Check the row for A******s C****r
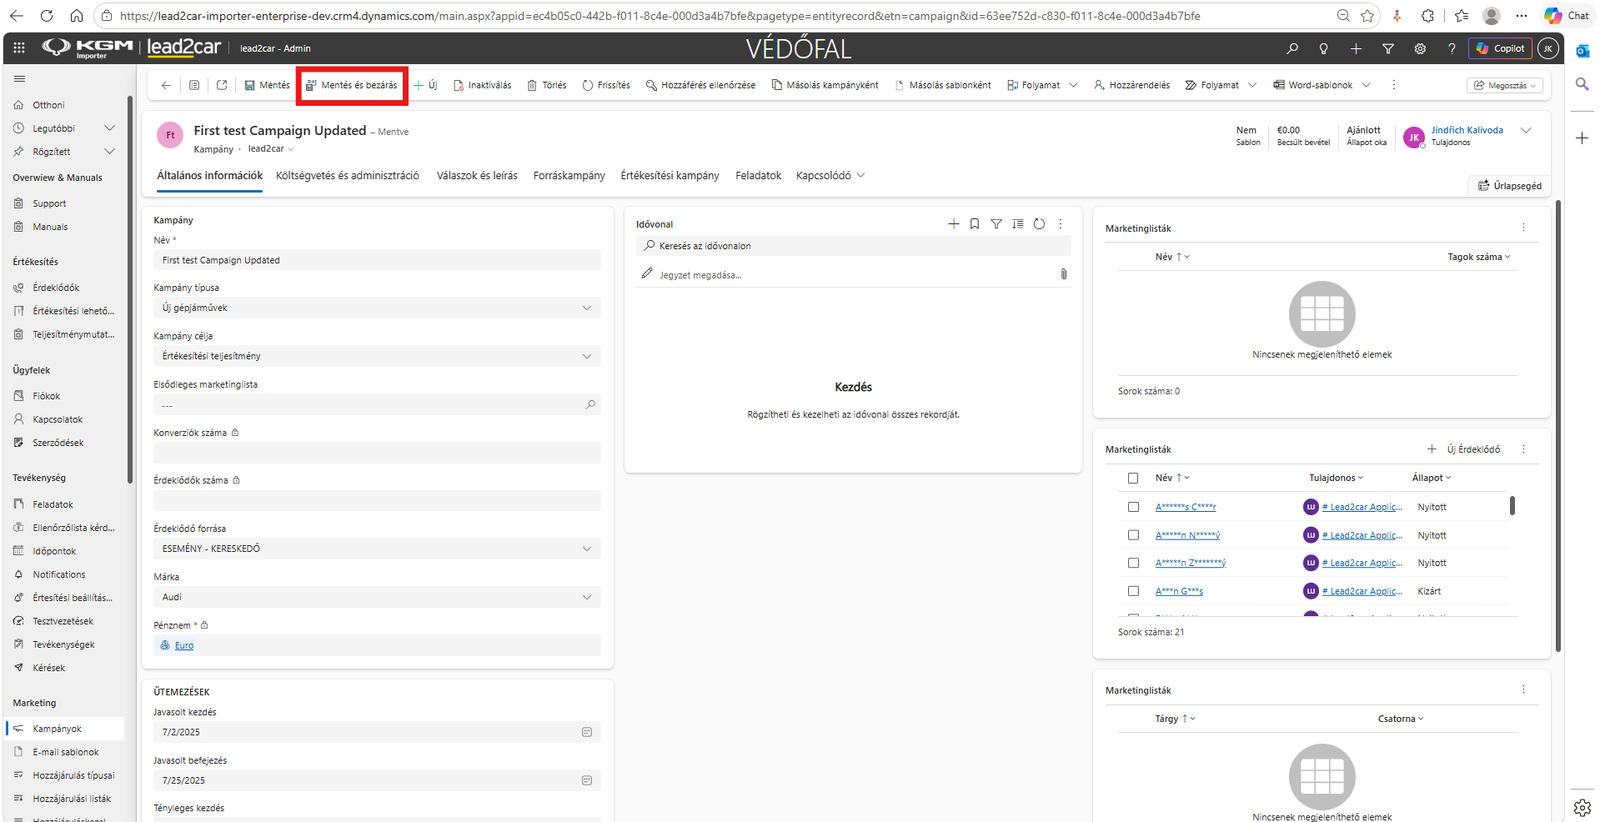This screenshot has width=1600, height=822. [1133, 507]
